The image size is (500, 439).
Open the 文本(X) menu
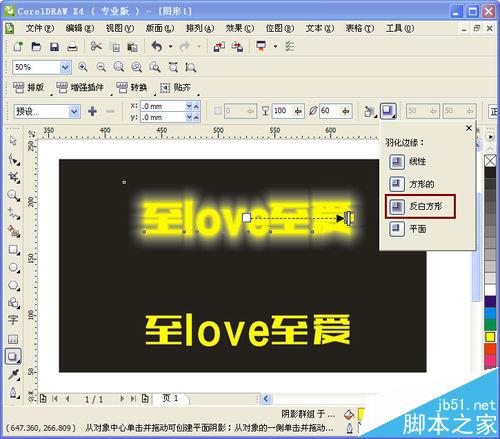click(x=320, y=28)
